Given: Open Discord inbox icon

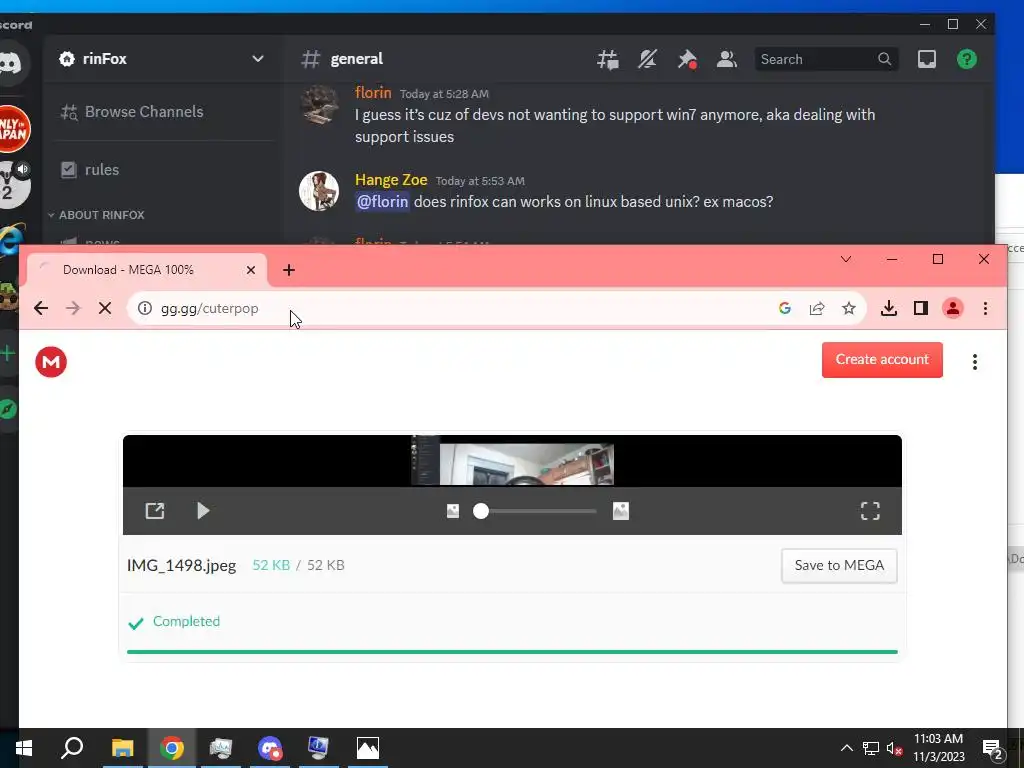Looking at the screenshot, I should coord(927,59).
